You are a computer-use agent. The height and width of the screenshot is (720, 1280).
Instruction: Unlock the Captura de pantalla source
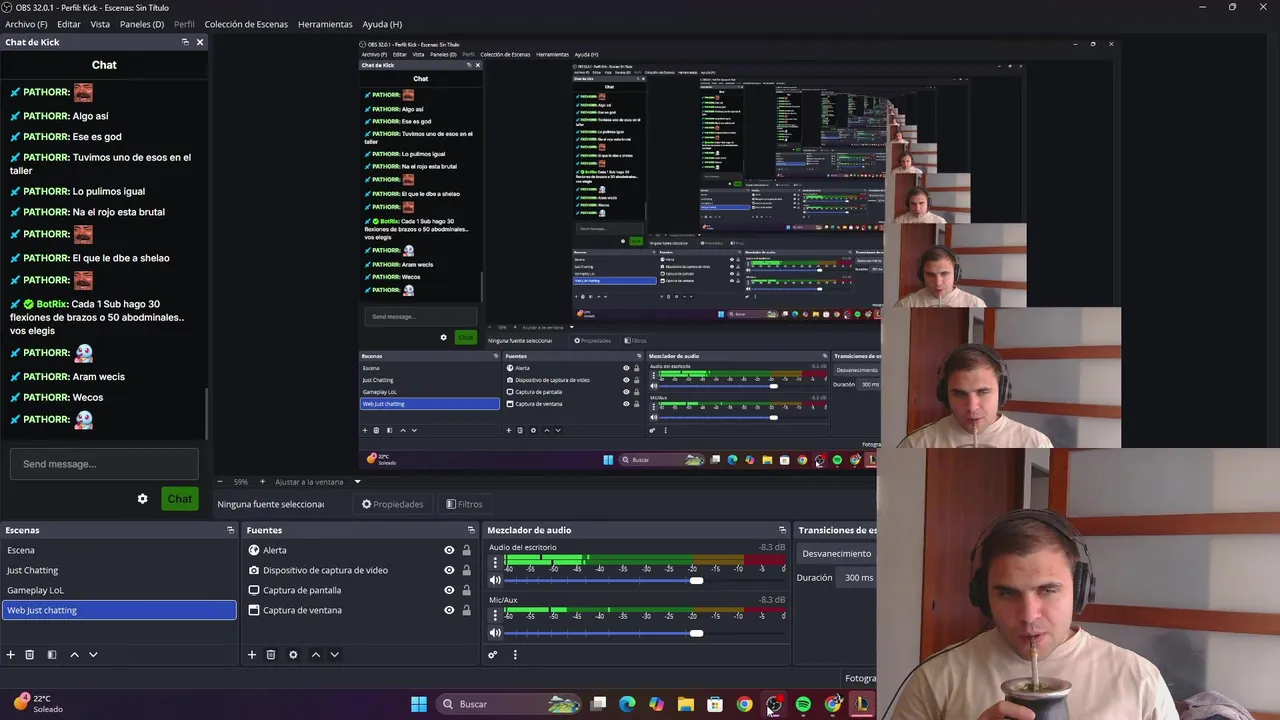pyautogui.click(x=466, y=590)
